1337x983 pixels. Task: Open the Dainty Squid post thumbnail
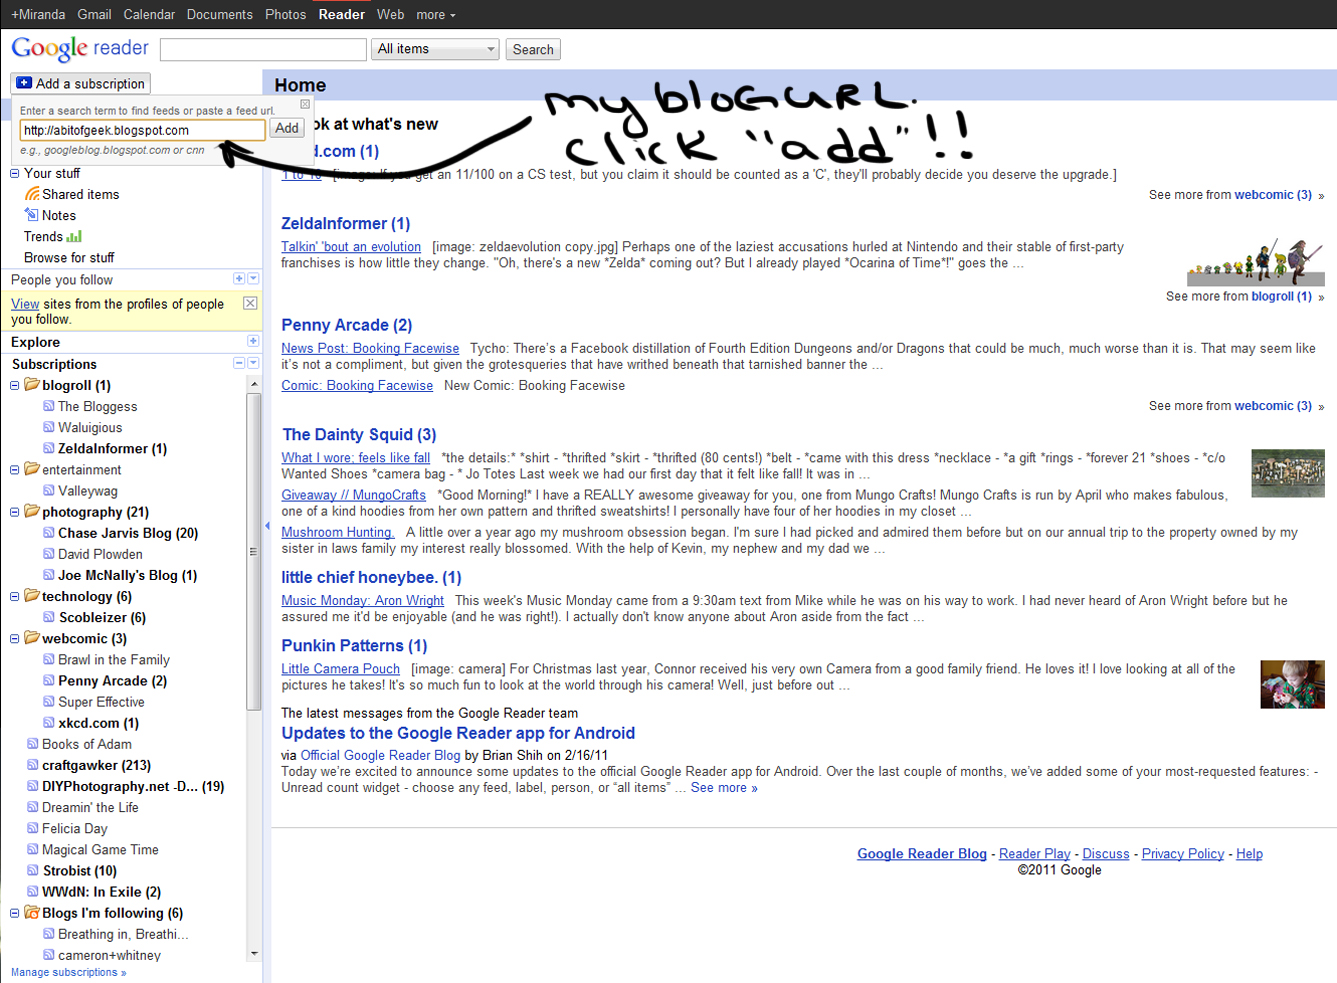tap(1288, 473)
